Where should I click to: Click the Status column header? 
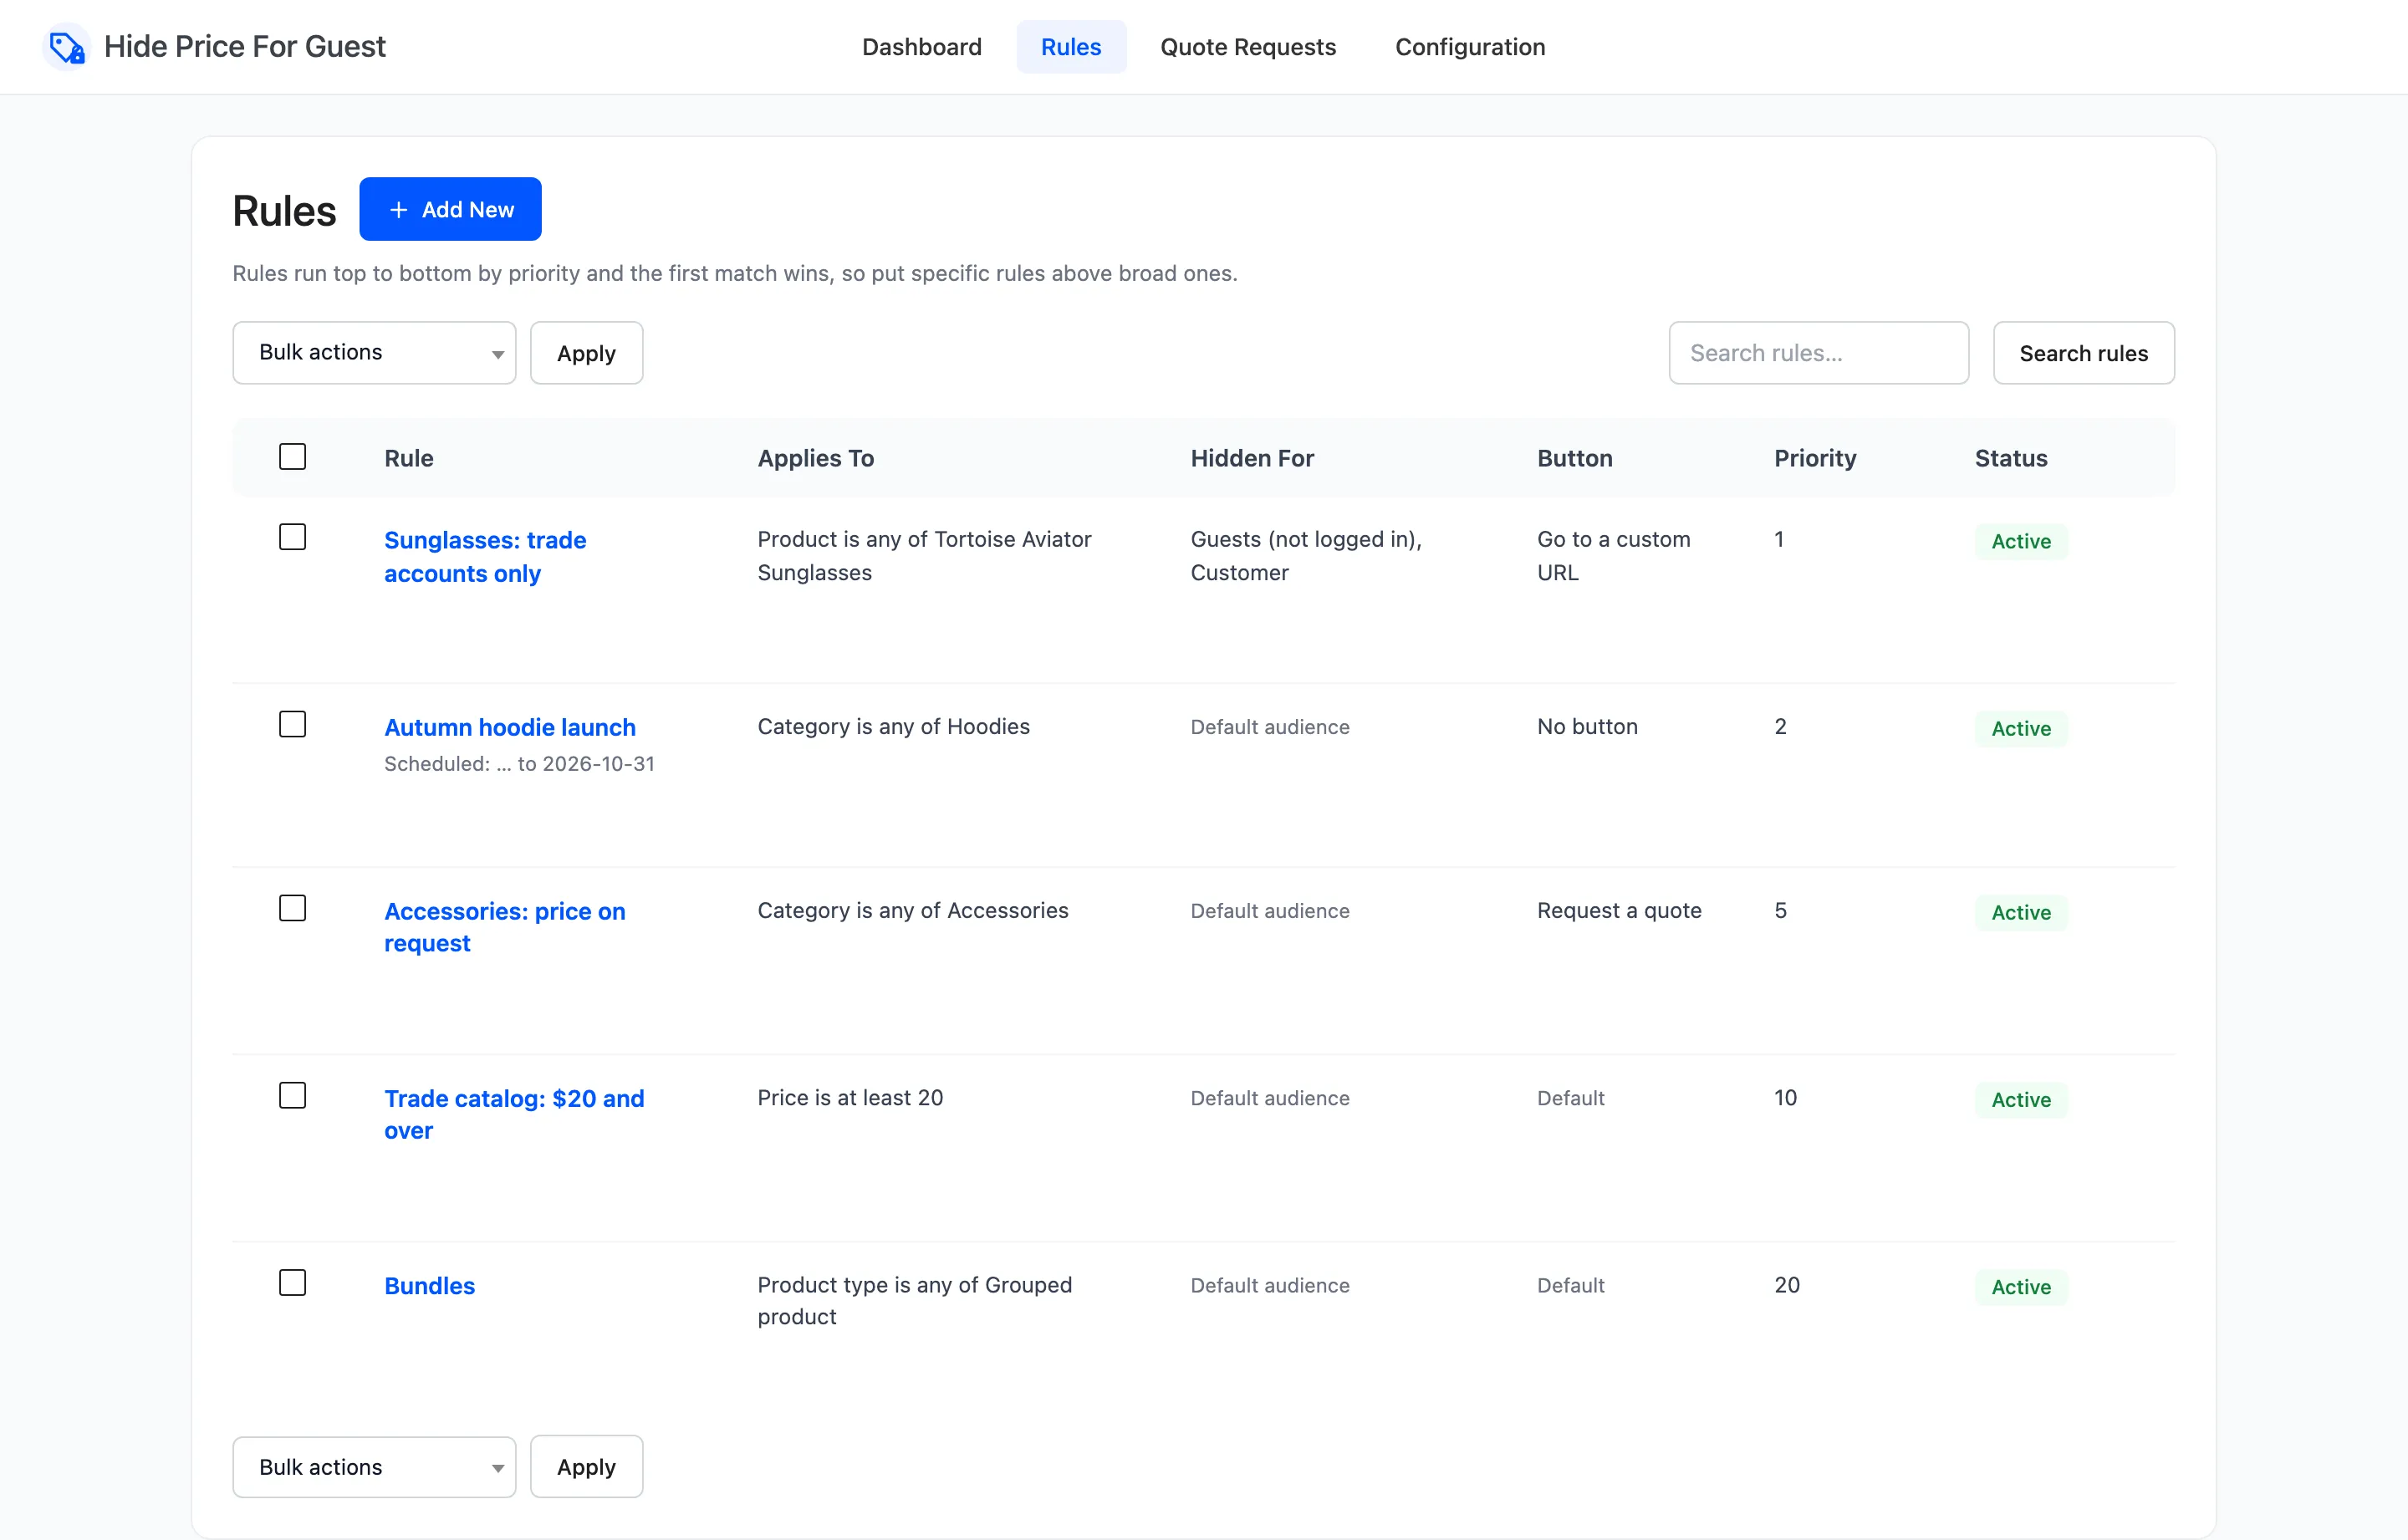click(x=2010, y=458)
